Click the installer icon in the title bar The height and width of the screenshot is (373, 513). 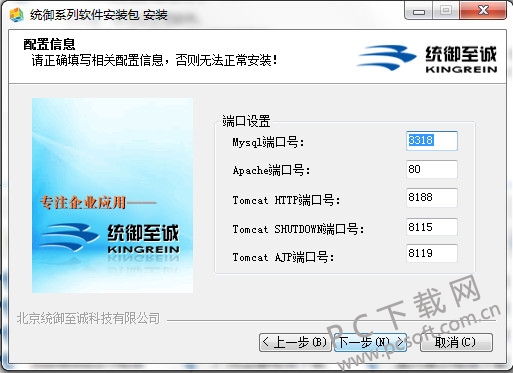[17, 15]
